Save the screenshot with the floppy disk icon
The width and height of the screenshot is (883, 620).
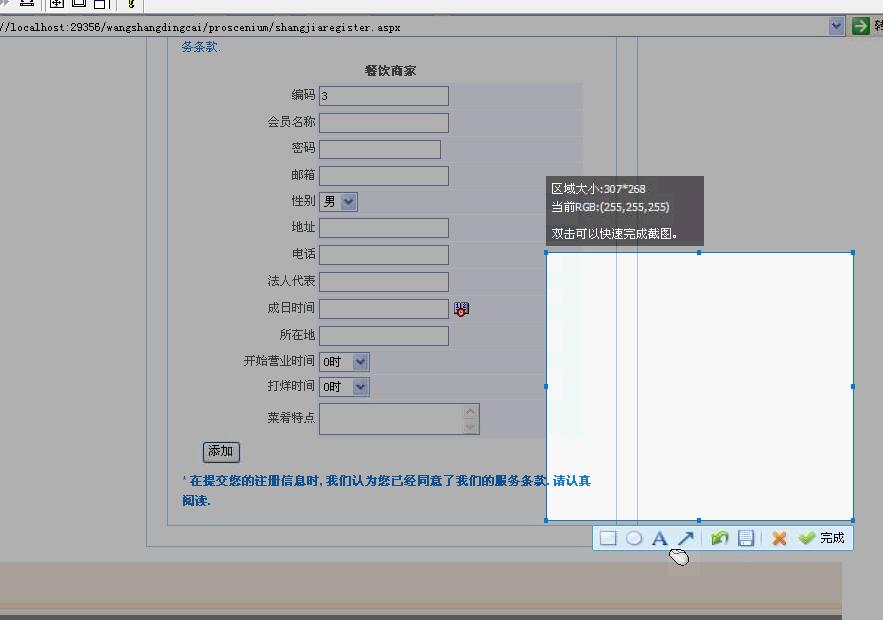[746, 538]
